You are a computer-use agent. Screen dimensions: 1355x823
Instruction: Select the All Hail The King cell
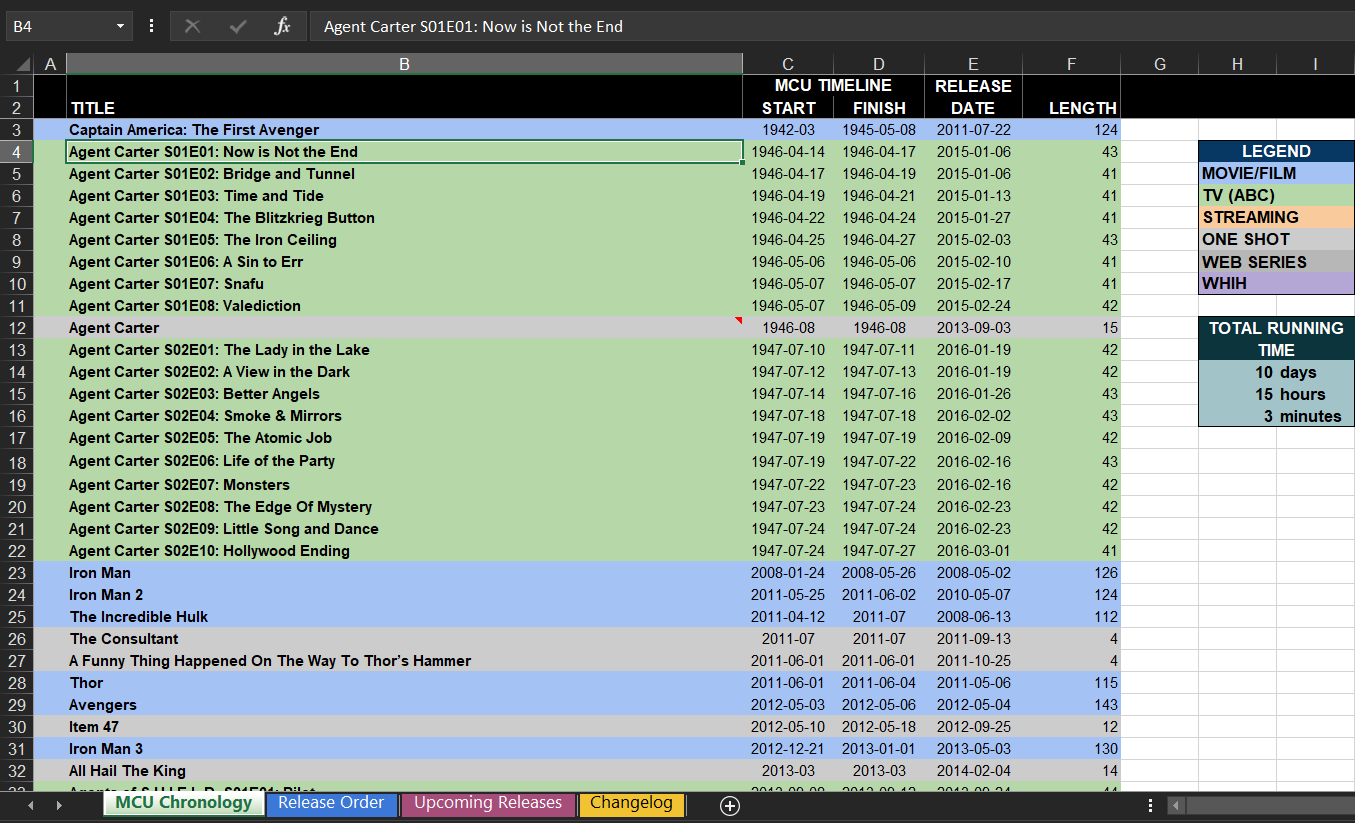click(404, 770)
